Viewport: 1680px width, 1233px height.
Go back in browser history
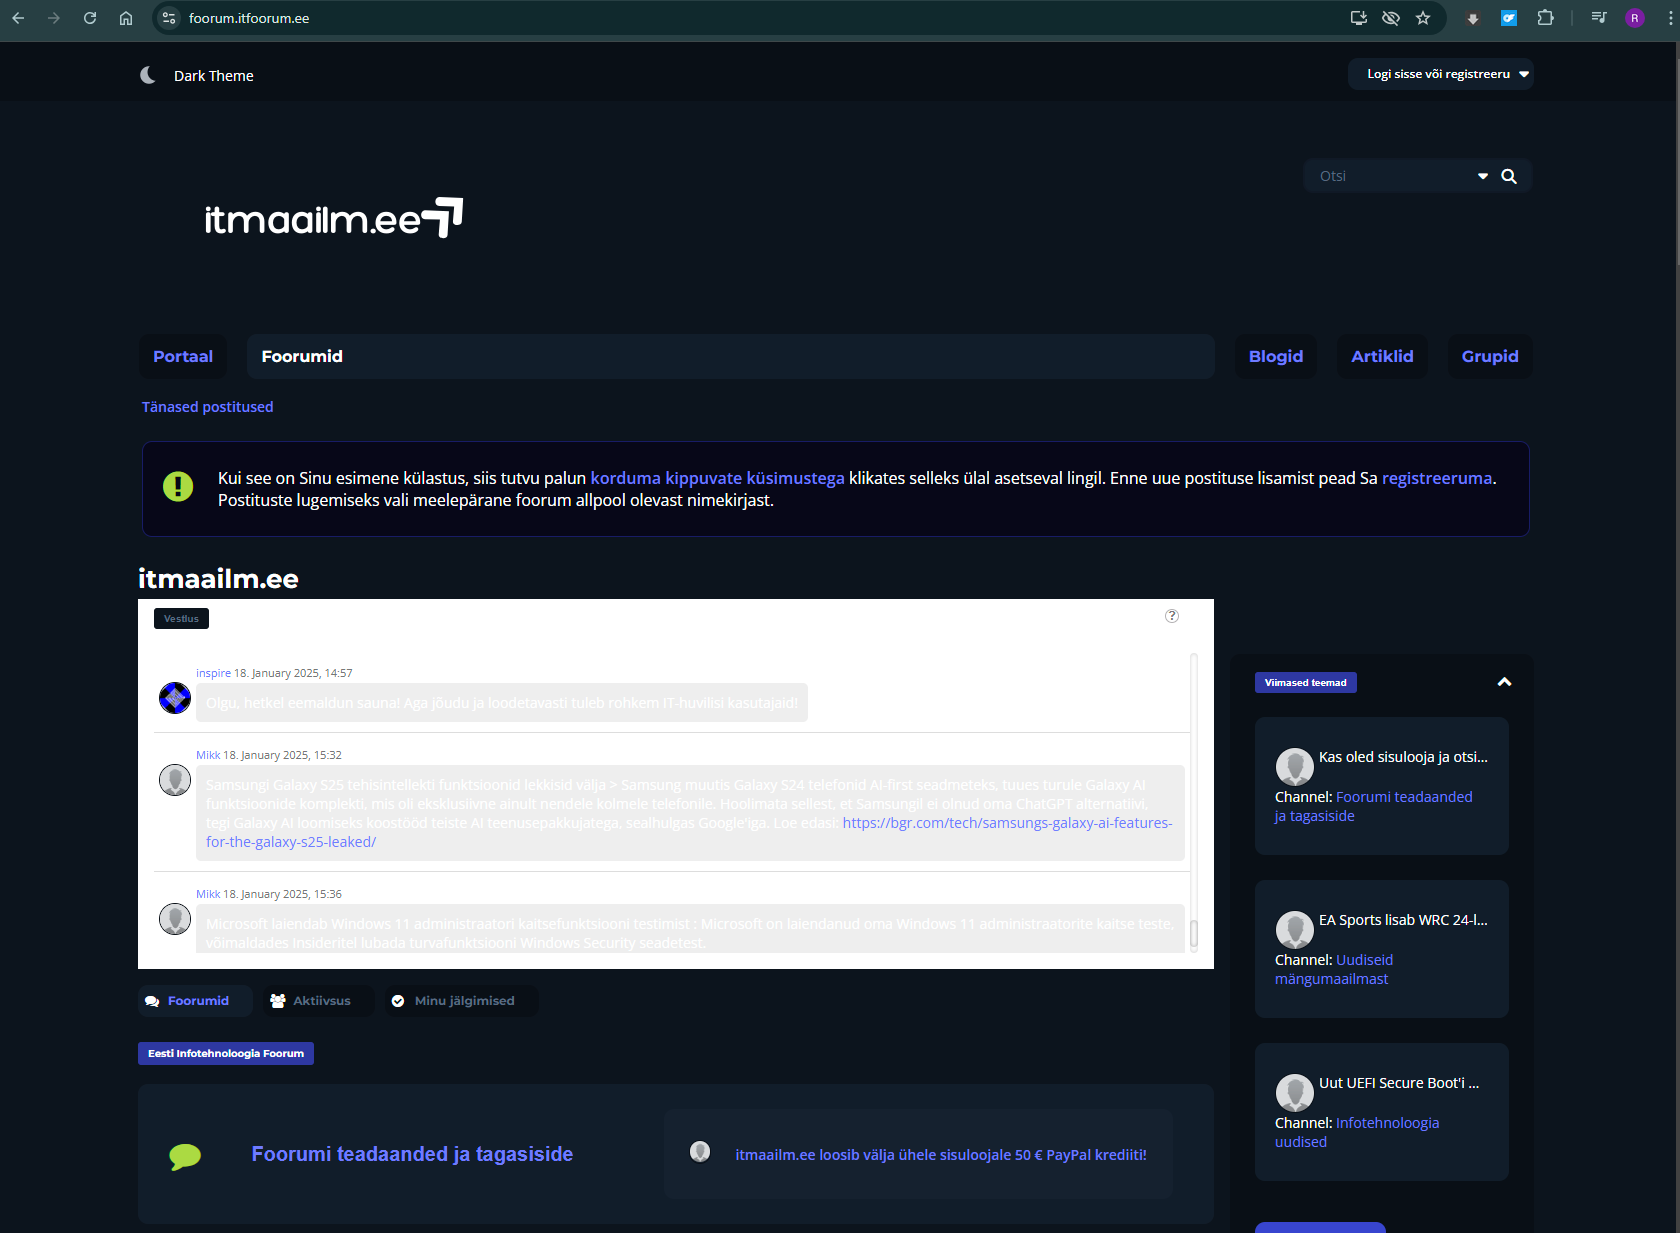coord(18,18)
